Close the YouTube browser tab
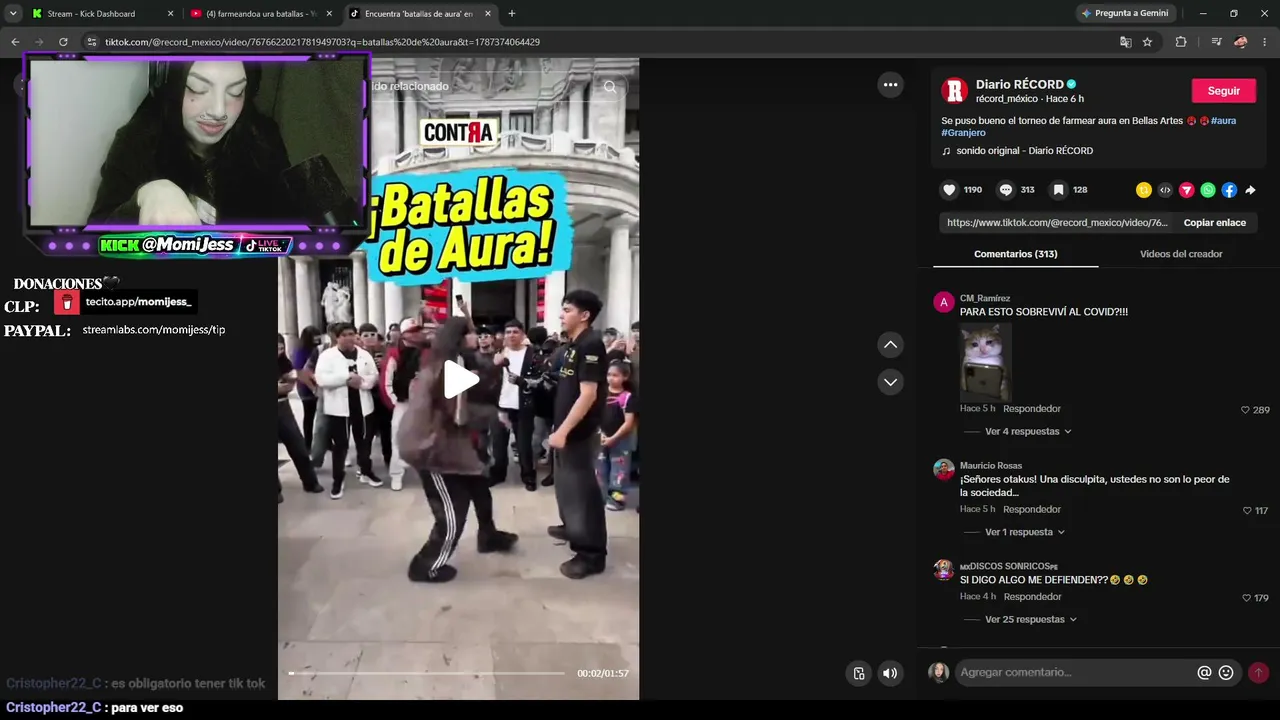 [x=329, y=14]
